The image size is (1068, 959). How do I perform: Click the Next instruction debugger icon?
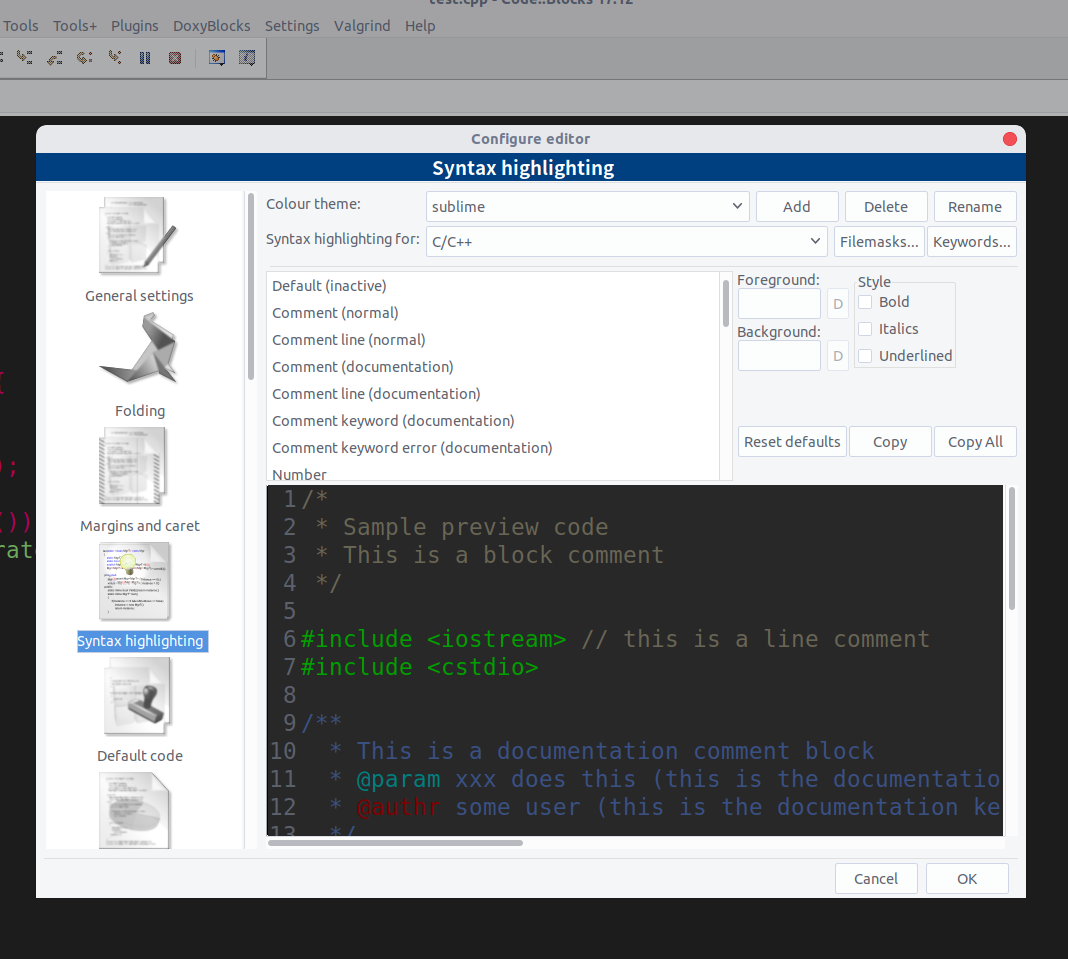click(x=84, y=58)
